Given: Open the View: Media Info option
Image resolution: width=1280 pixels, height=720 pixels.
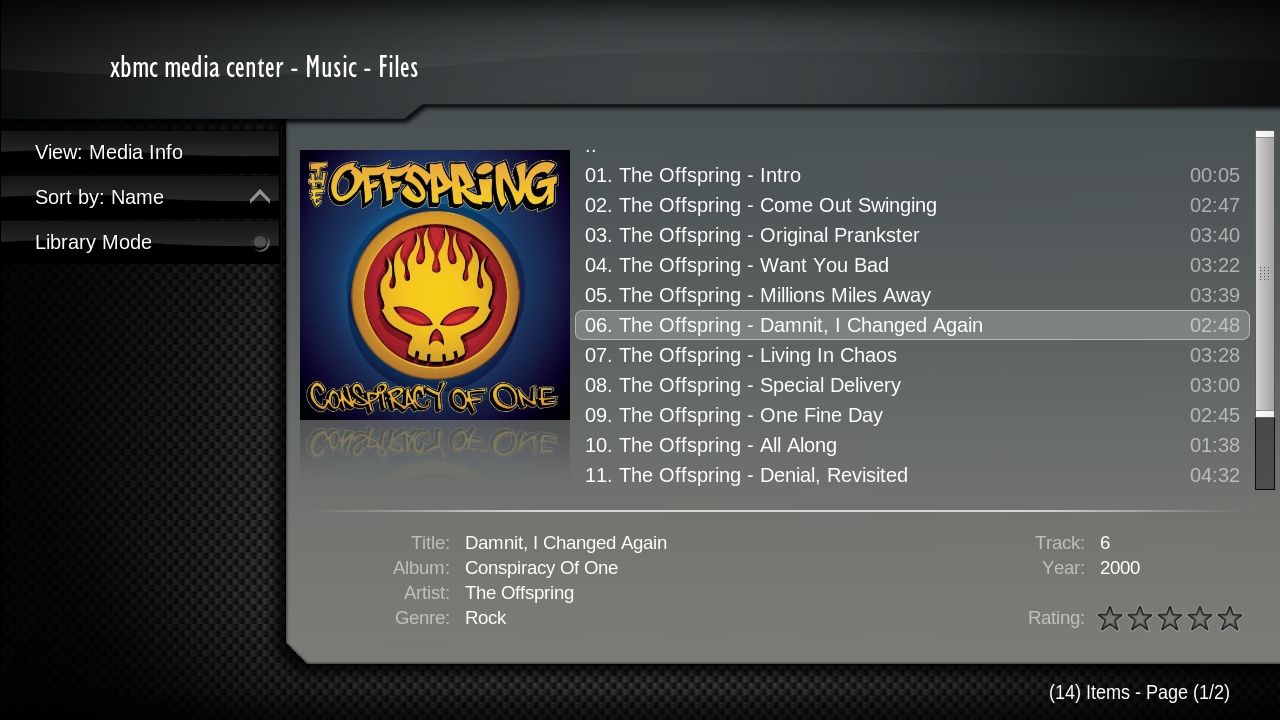Looking at the screenshot, I should coord(140,152).
